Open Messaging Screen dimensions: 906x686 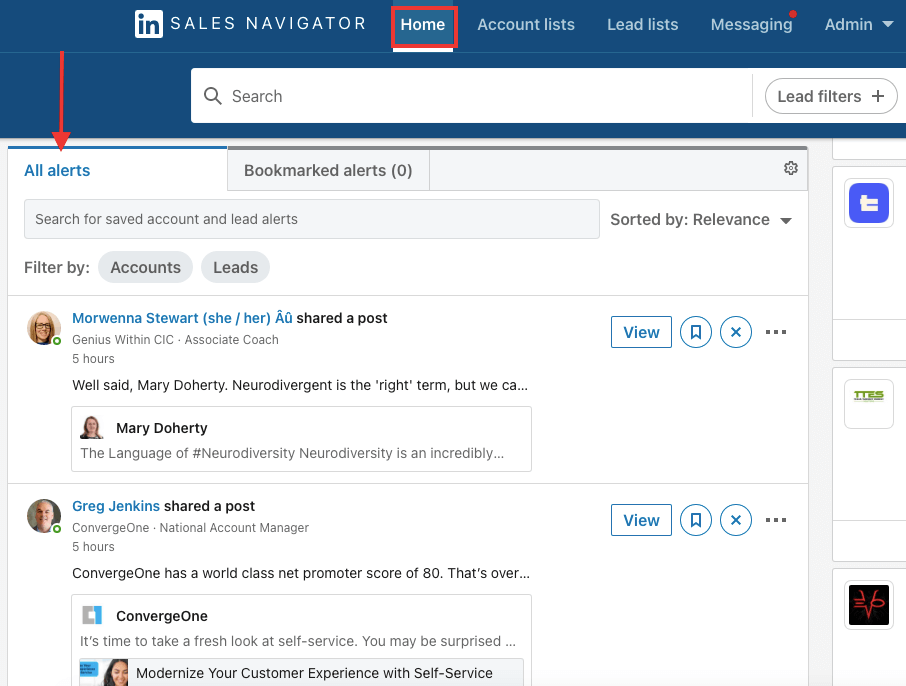[x=751, y=25]
